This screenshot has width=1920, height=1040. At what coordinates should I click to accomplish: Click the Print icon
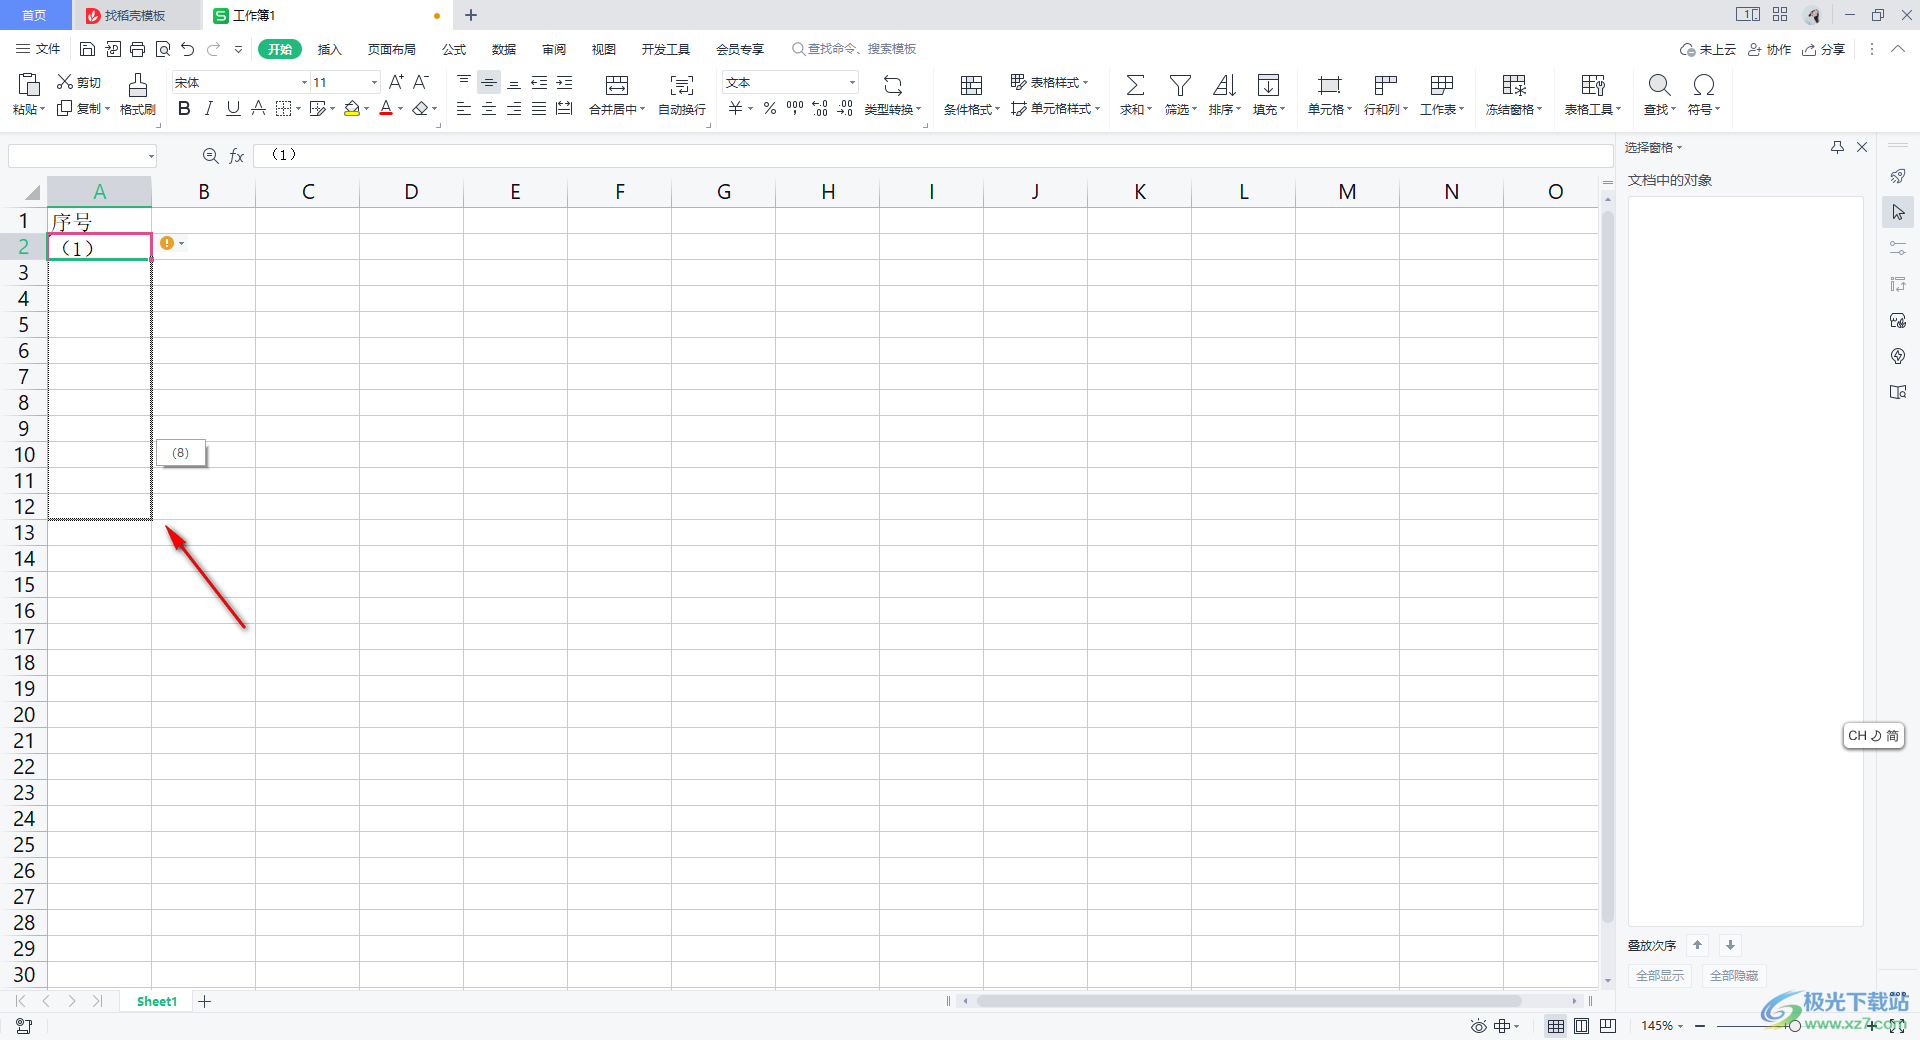pyautogui.click(x=137, y=49)
